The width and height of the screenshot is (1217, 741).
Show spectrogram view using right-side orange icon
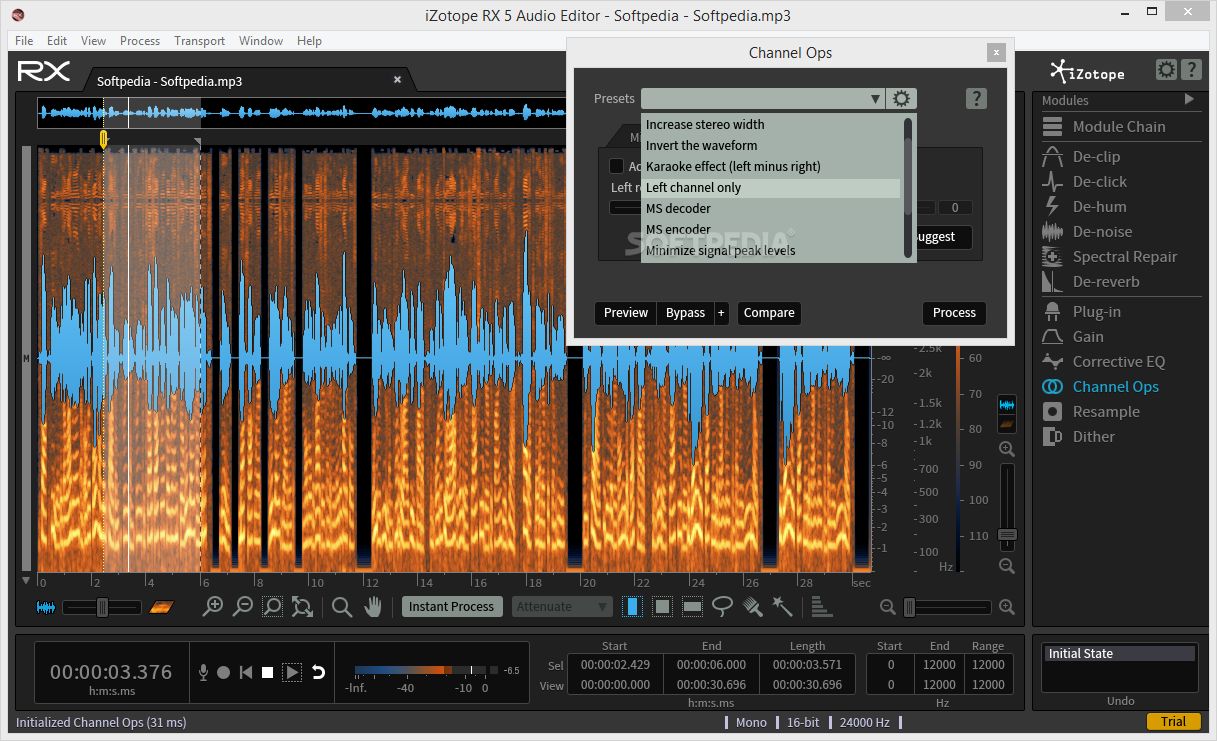point(1007,426)
